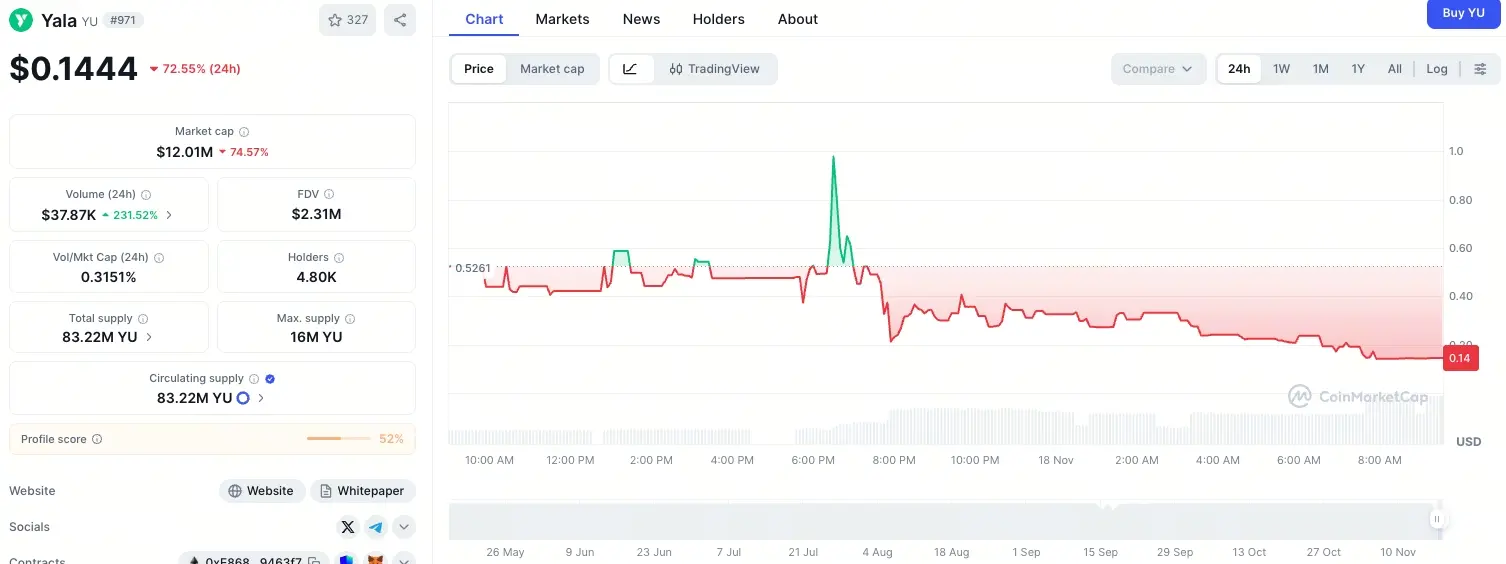
Task: Select the 1Y time range
Action: [1358, 69]
